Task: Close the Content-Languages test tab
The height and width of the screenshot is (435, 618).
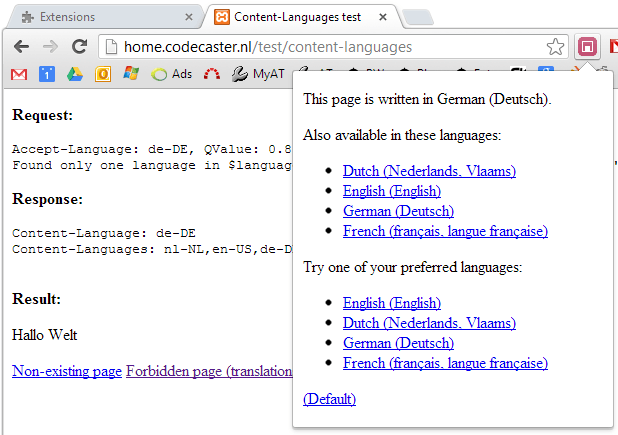Action: pyautogui.click(x=383, y=17)
